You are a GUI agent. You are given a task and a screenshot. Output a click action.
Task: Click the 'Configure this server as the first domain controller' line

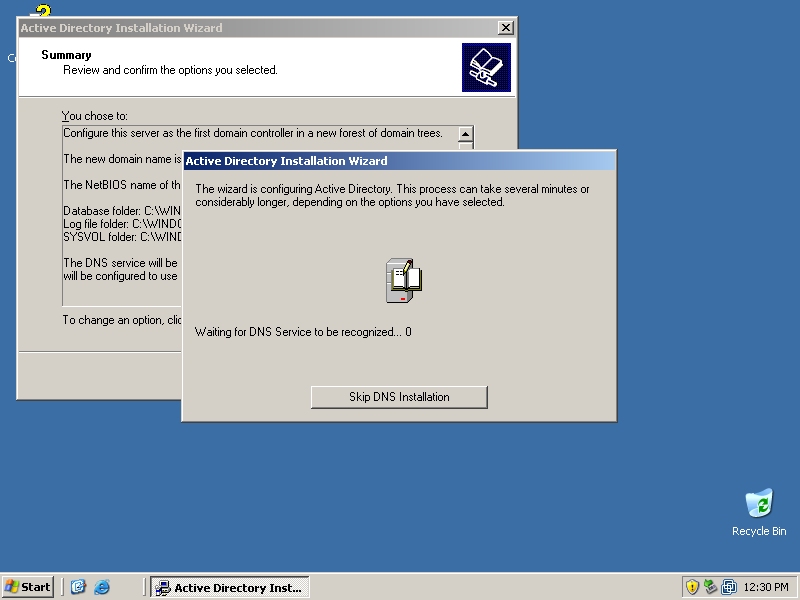pos(253,133)
